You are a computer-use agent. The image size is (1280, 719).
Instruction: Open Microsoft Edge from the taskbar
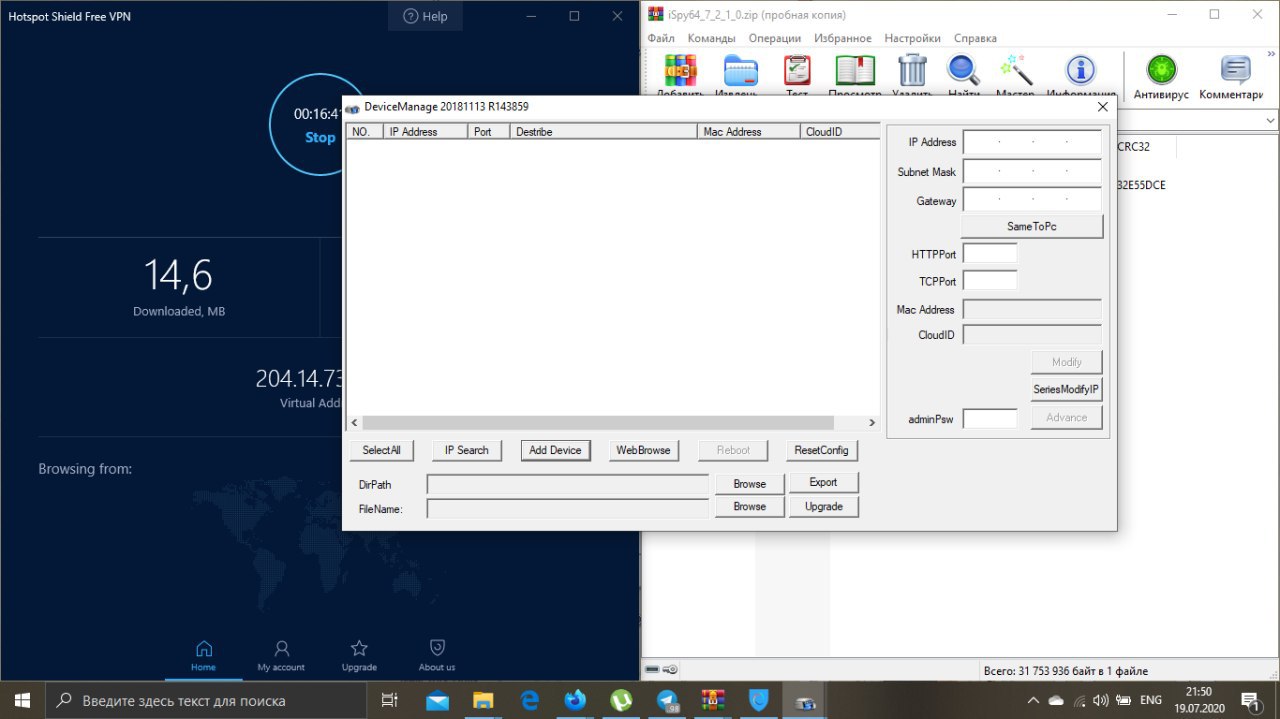click(529, 700)
